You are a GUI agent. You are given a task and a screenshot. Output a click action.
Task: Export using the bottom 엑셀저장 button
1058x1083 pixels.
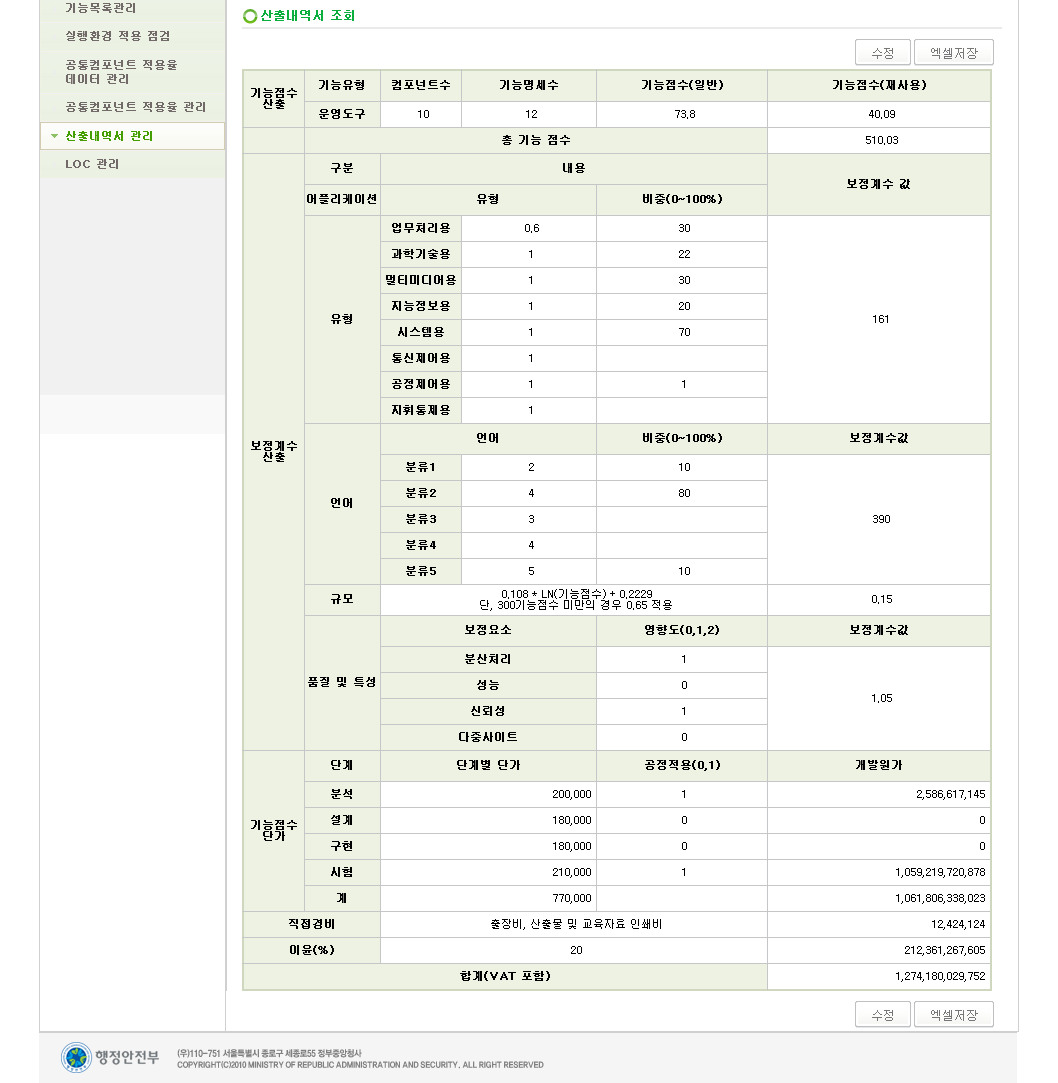point(953,1014)
